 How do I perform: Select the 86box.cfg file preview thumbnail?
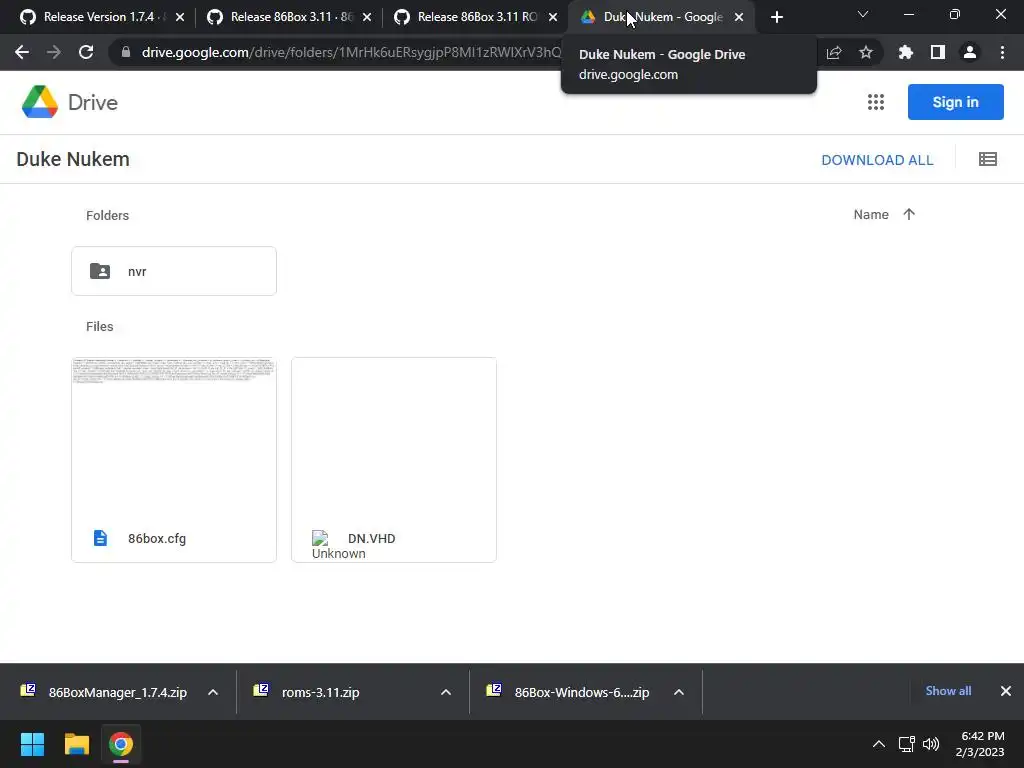pos(174,436)
